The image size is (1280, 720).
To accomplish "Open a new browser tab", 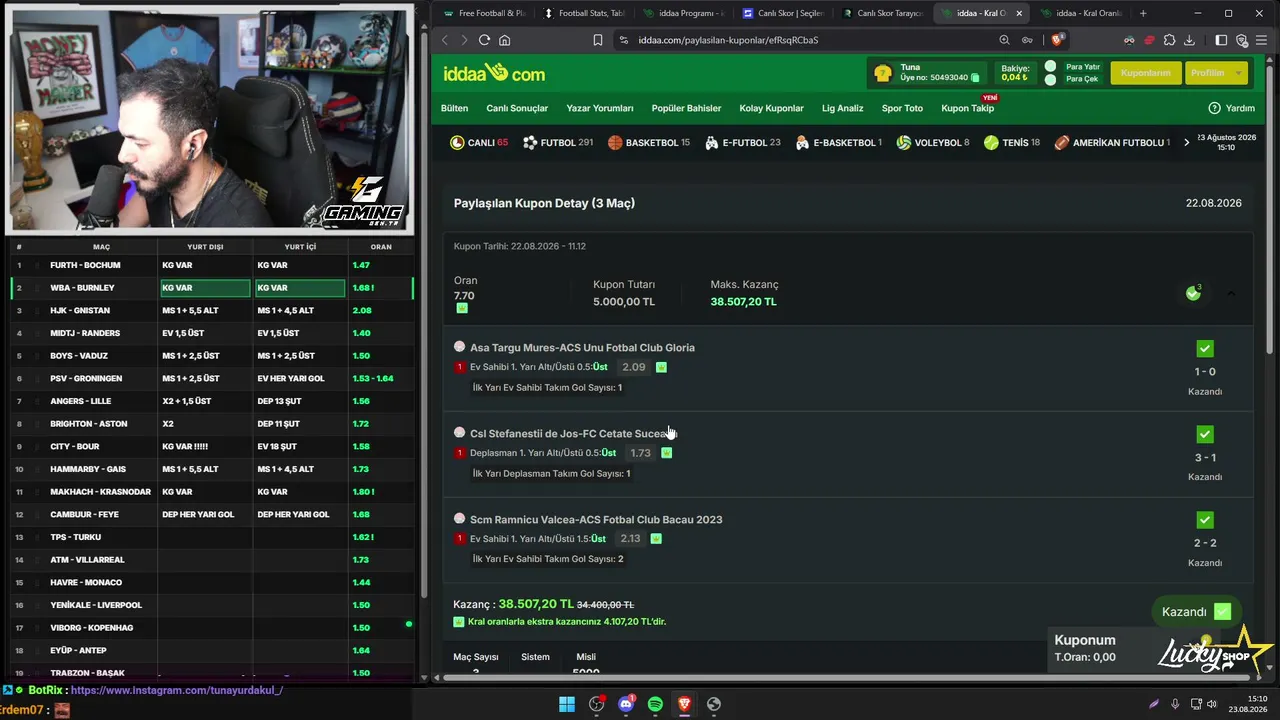I will 1143,13.
